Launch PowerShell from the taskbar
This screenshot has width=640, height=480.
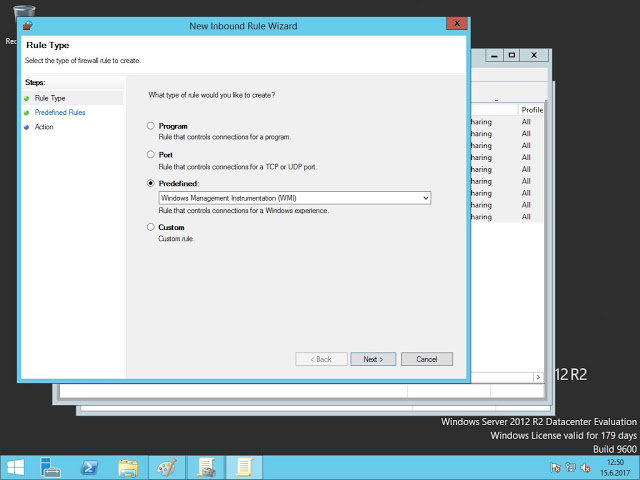tap(90, 467)
